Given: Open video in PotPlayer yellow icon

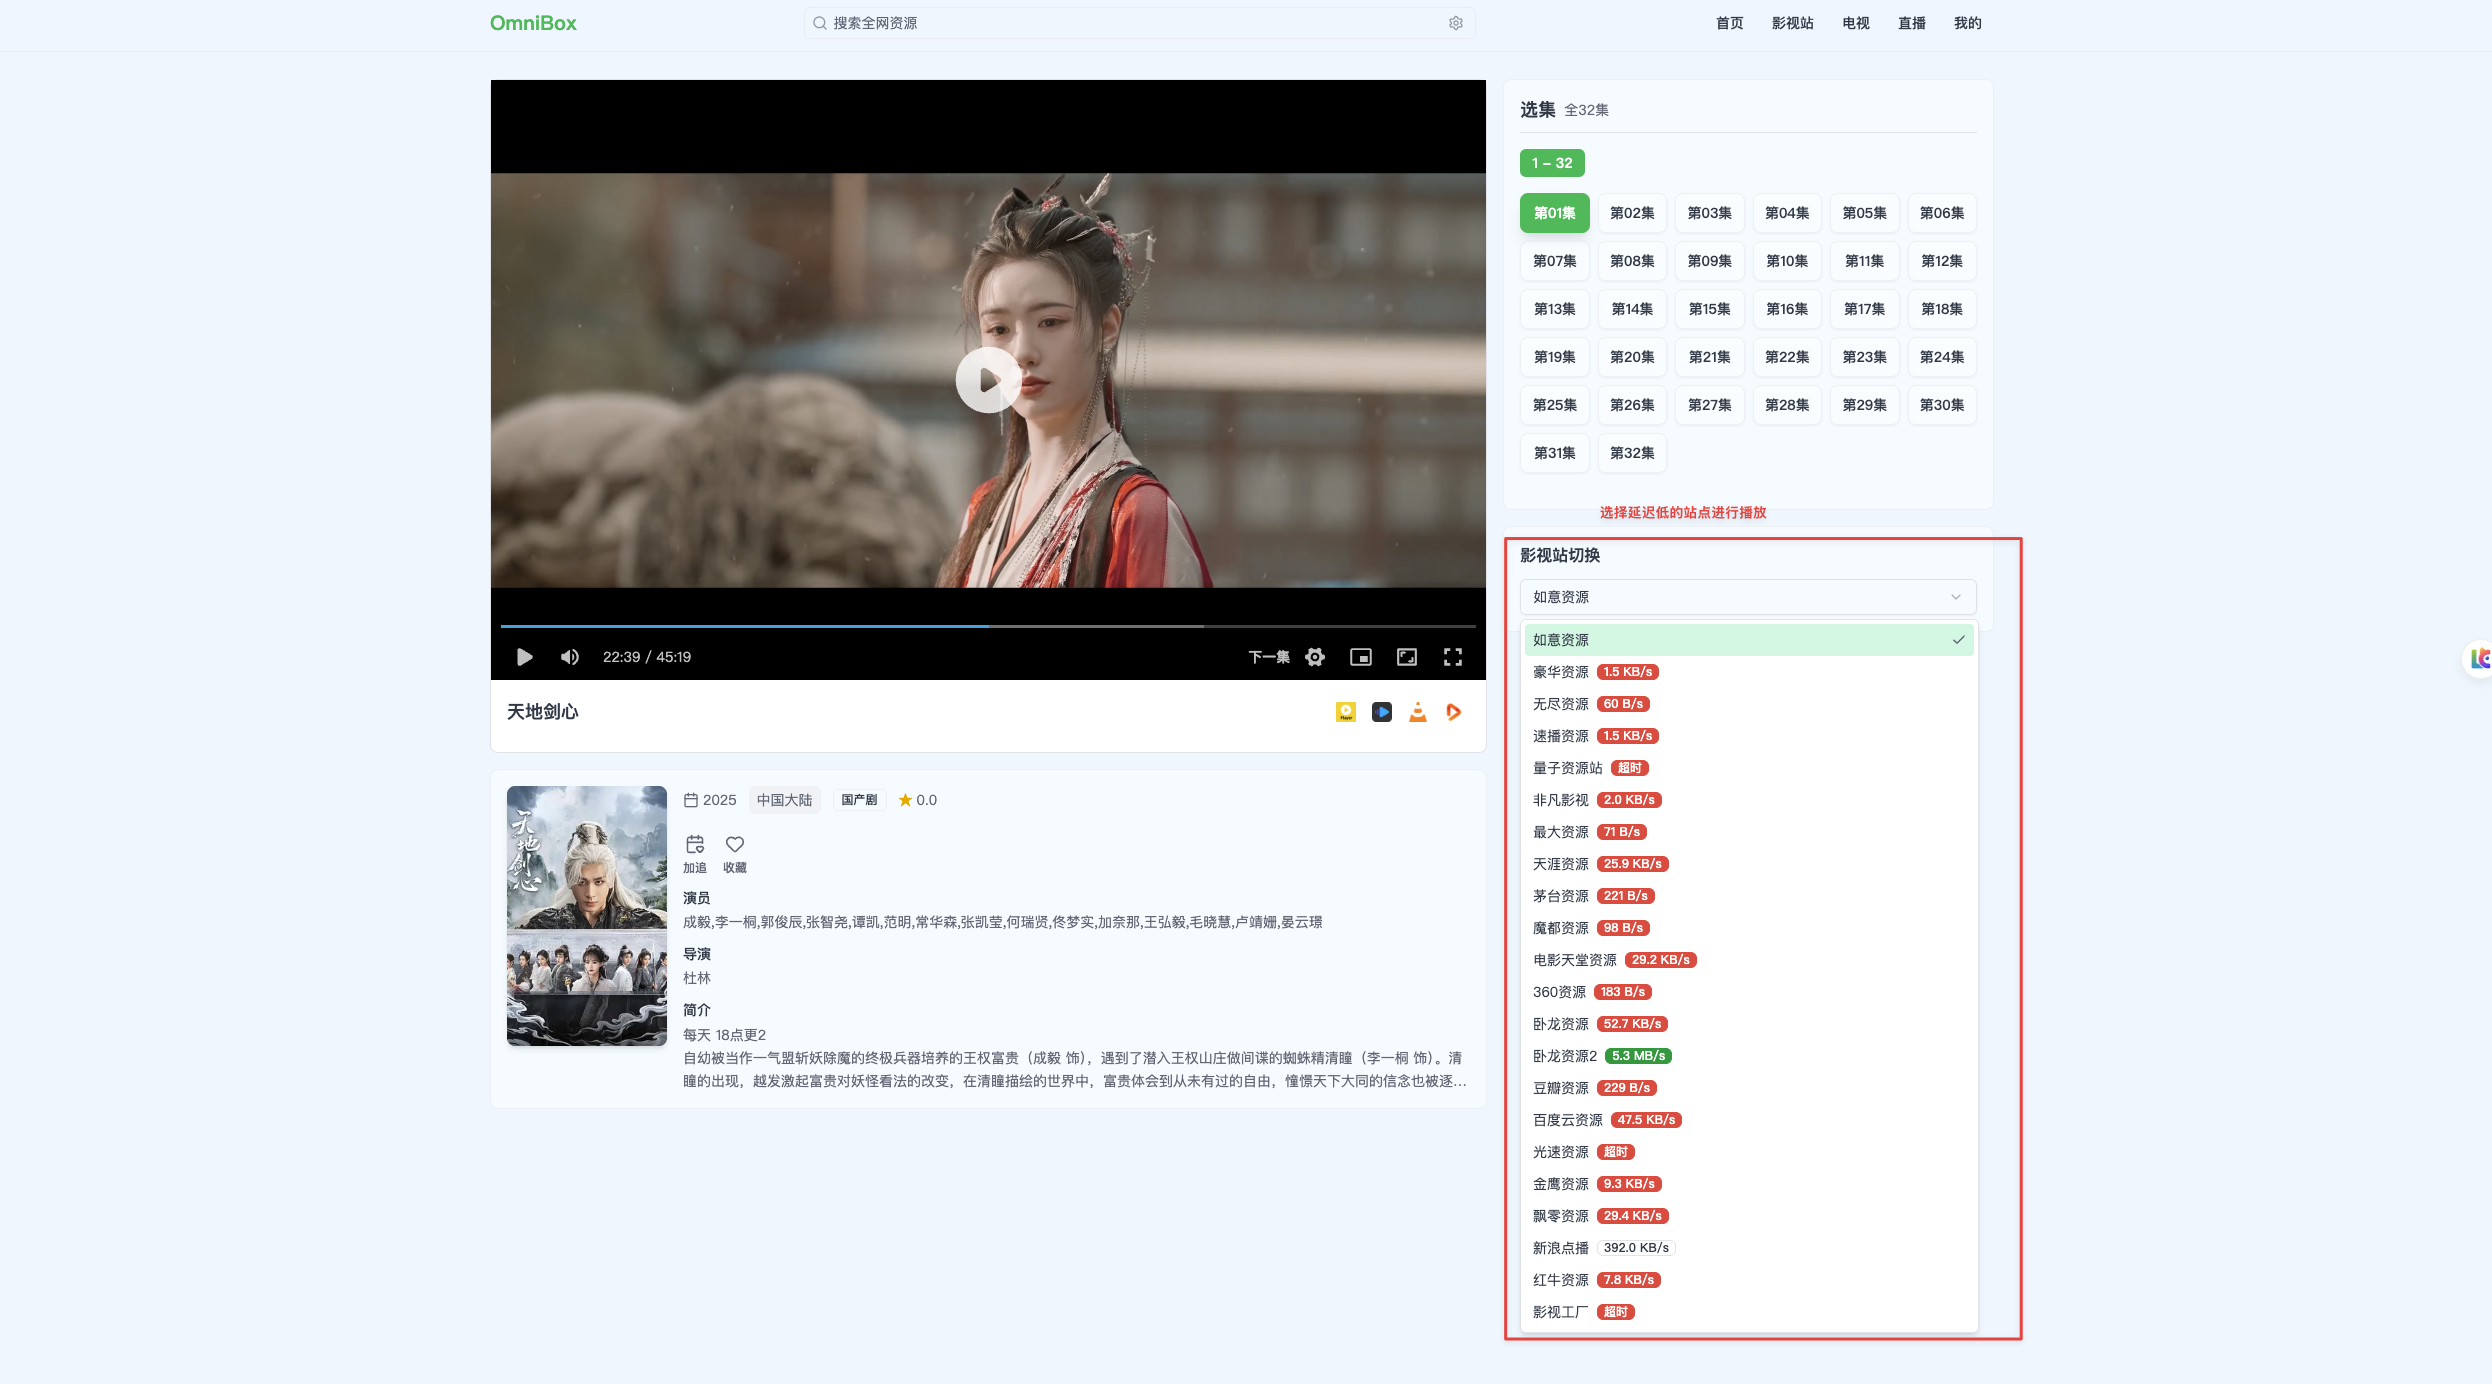Looking at the screenshot, I should (1346, 712).
